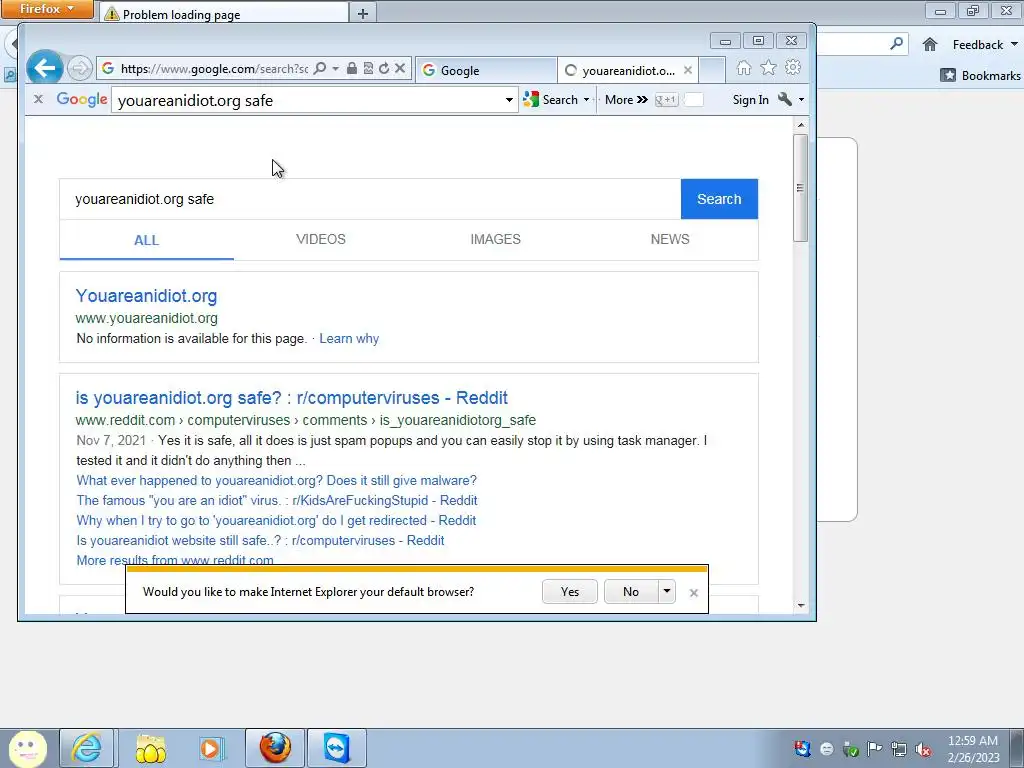Image resolution: width=1024 pixels, height=768 pixels.
Task: Open the Start menu smiley orb
Action: 27,748
